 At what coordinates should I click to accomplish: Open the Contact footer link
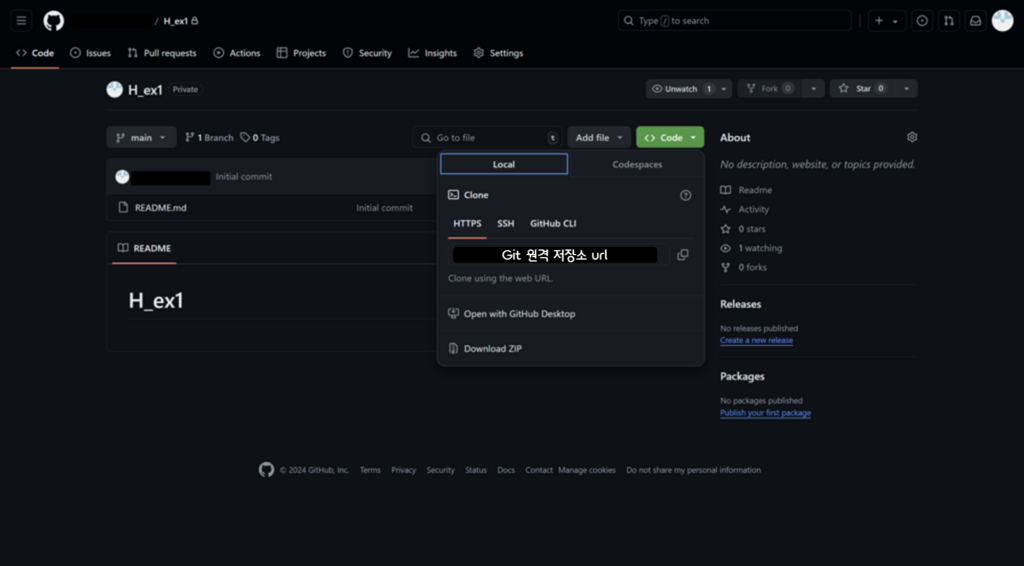tap(539, 470)
